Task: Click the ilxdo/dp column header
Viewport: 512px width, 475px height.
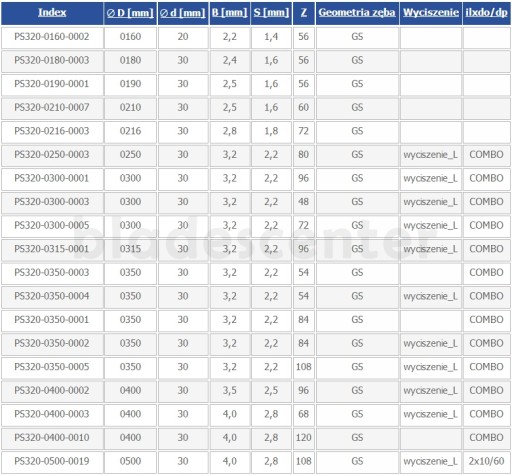Action: (x=486, y=13)
